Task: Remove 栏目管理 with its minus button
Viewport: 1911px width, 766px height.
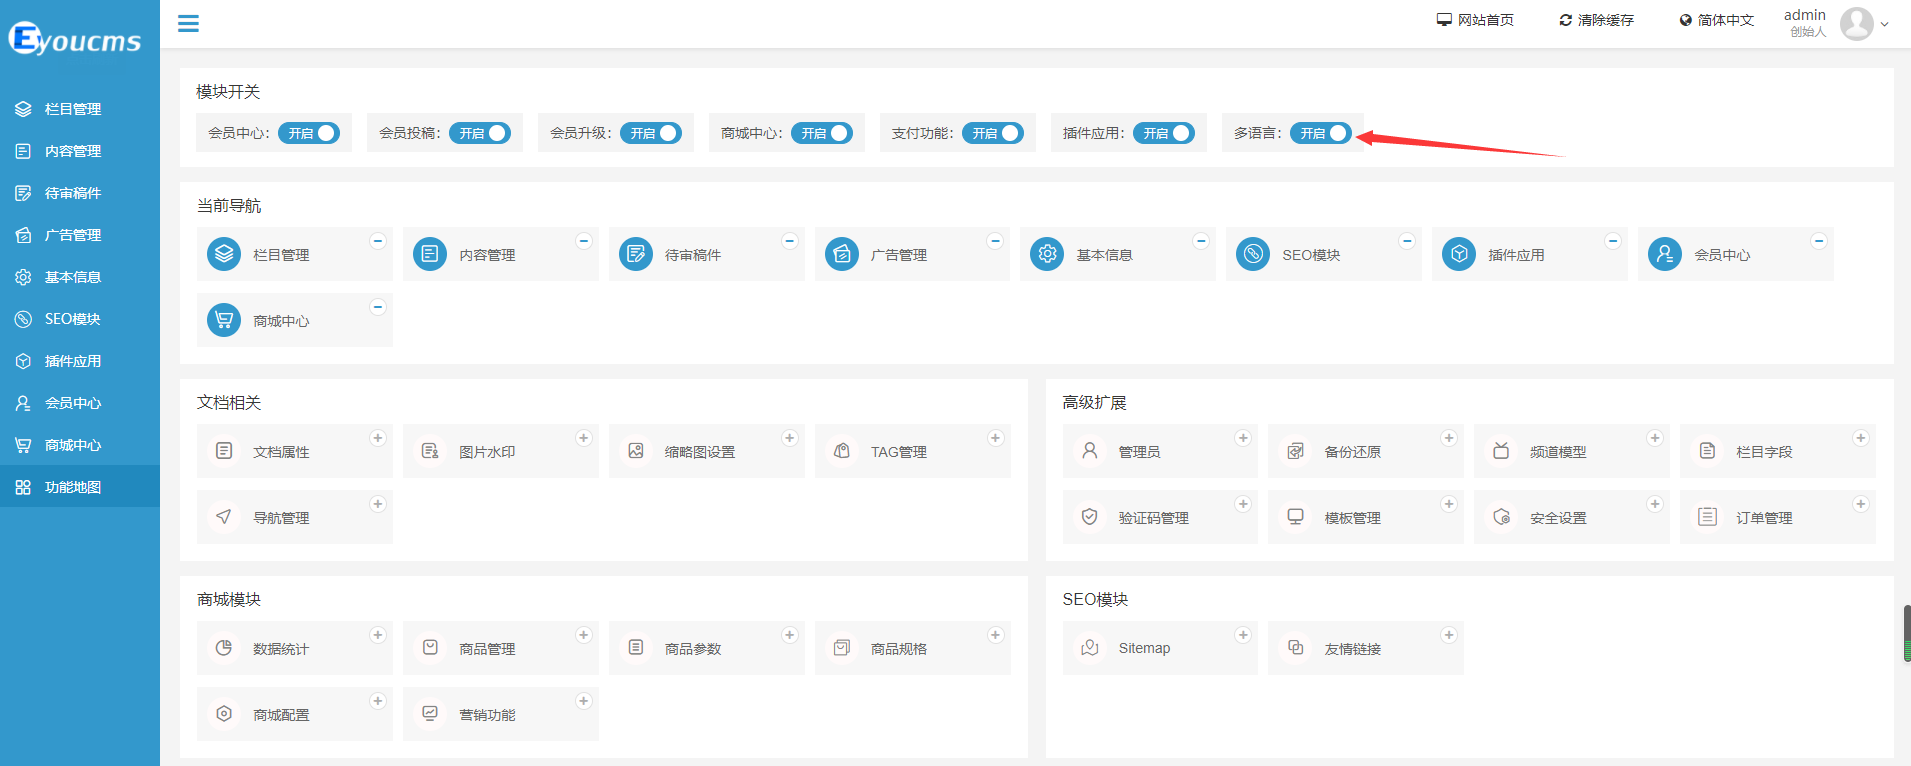Action: pyautogui.click(x=378, y=241)
